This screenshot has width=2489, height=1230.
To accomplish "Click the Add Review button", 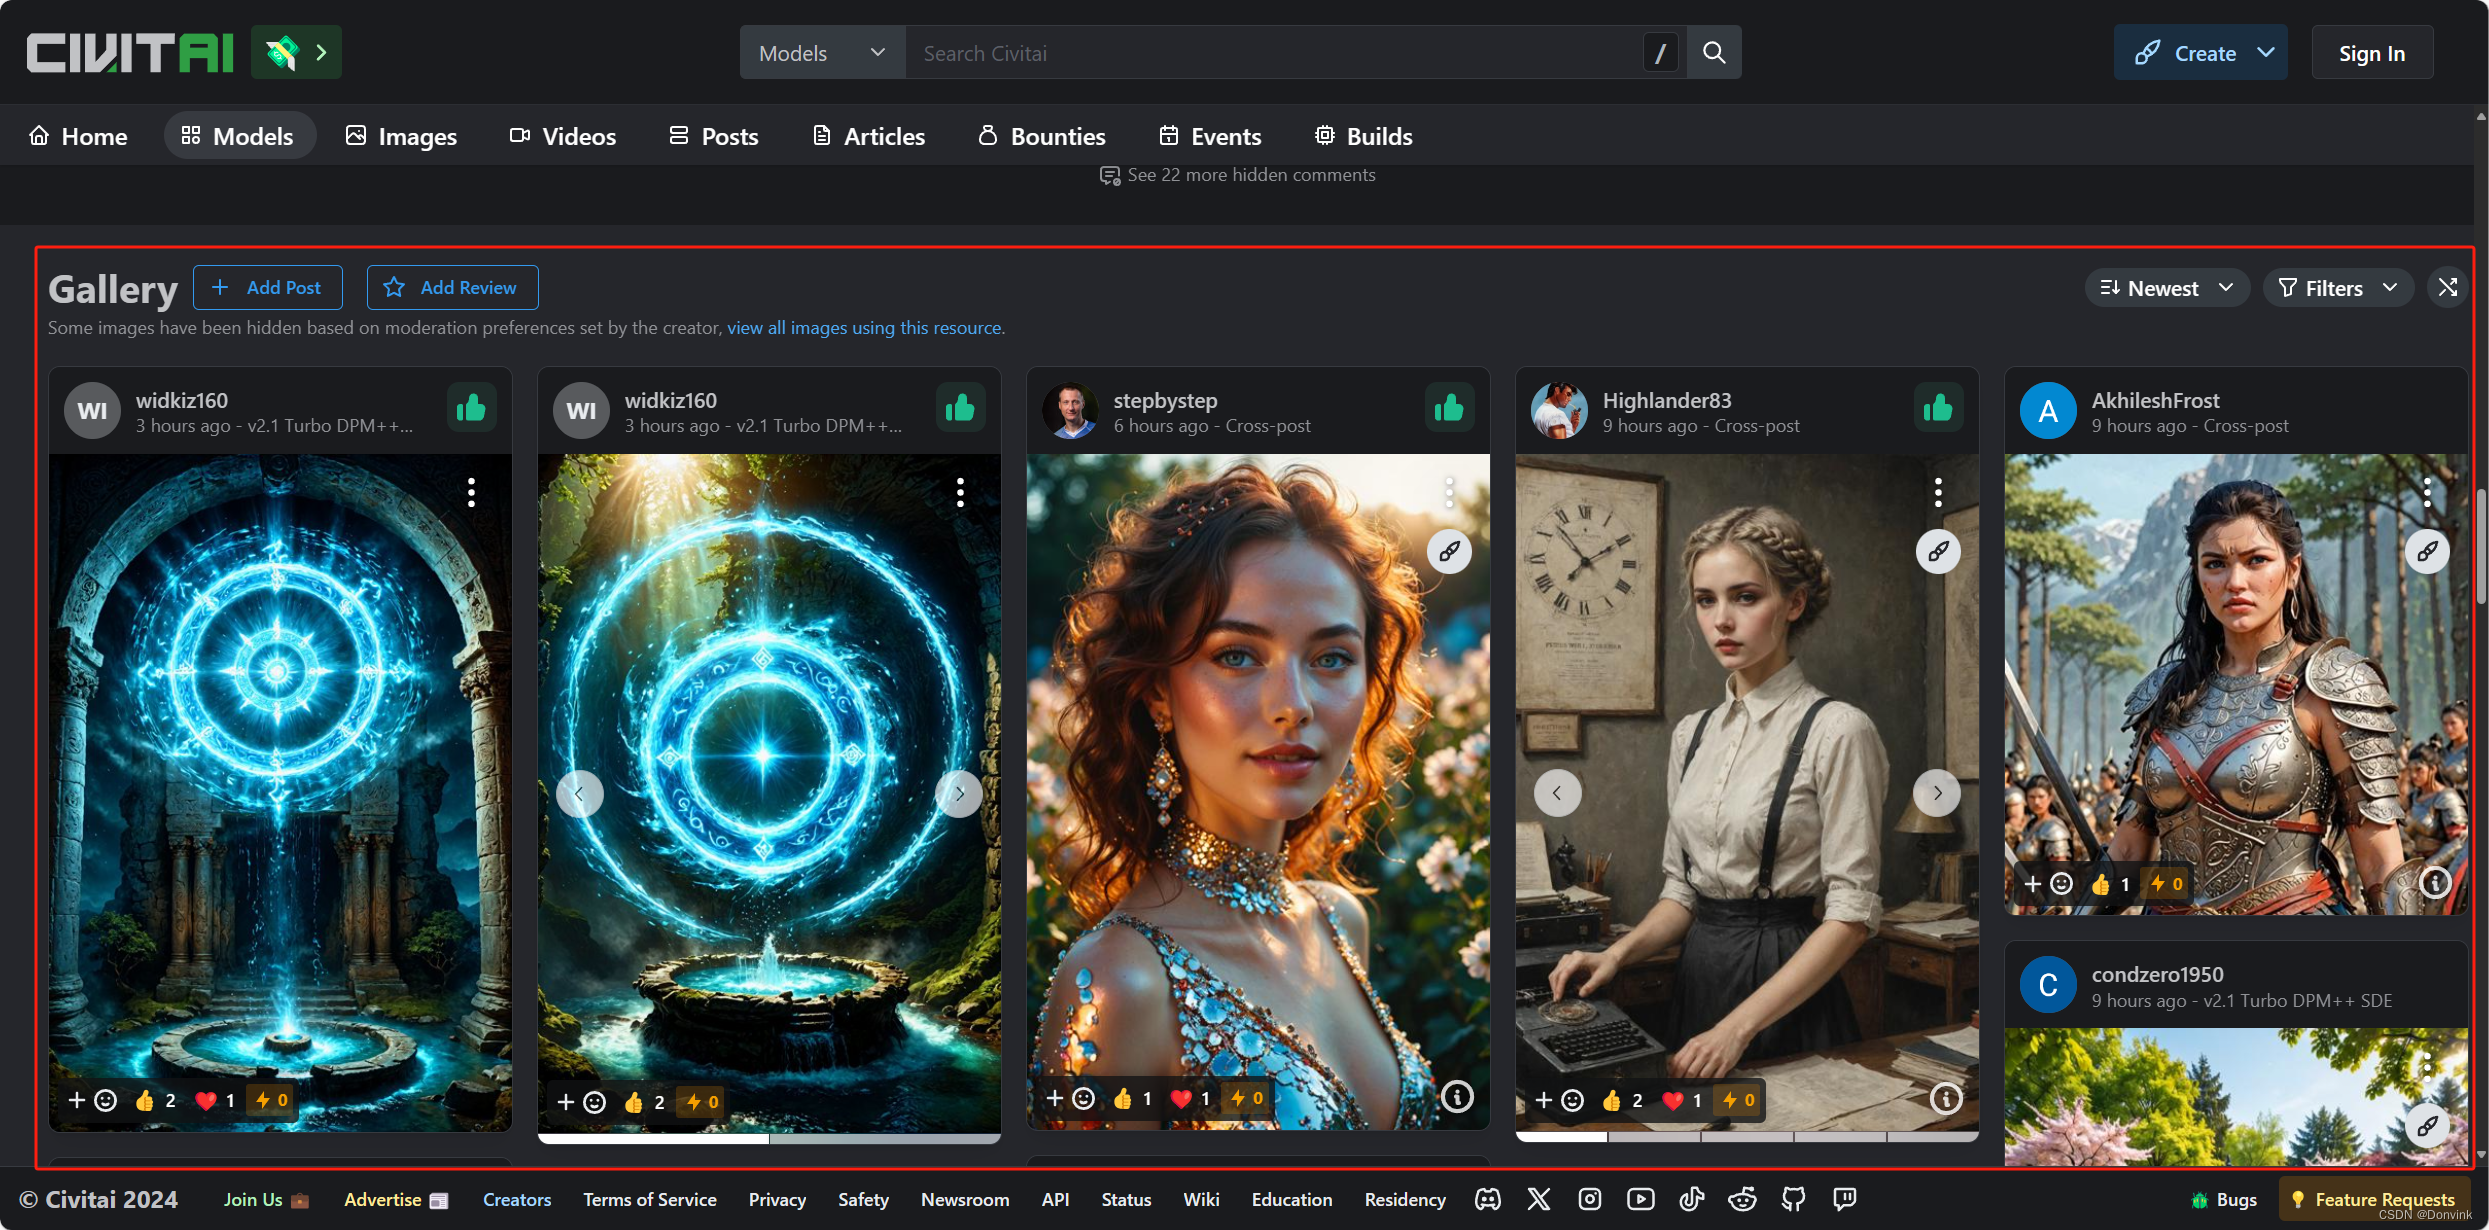I will click(x=452, y=288).
